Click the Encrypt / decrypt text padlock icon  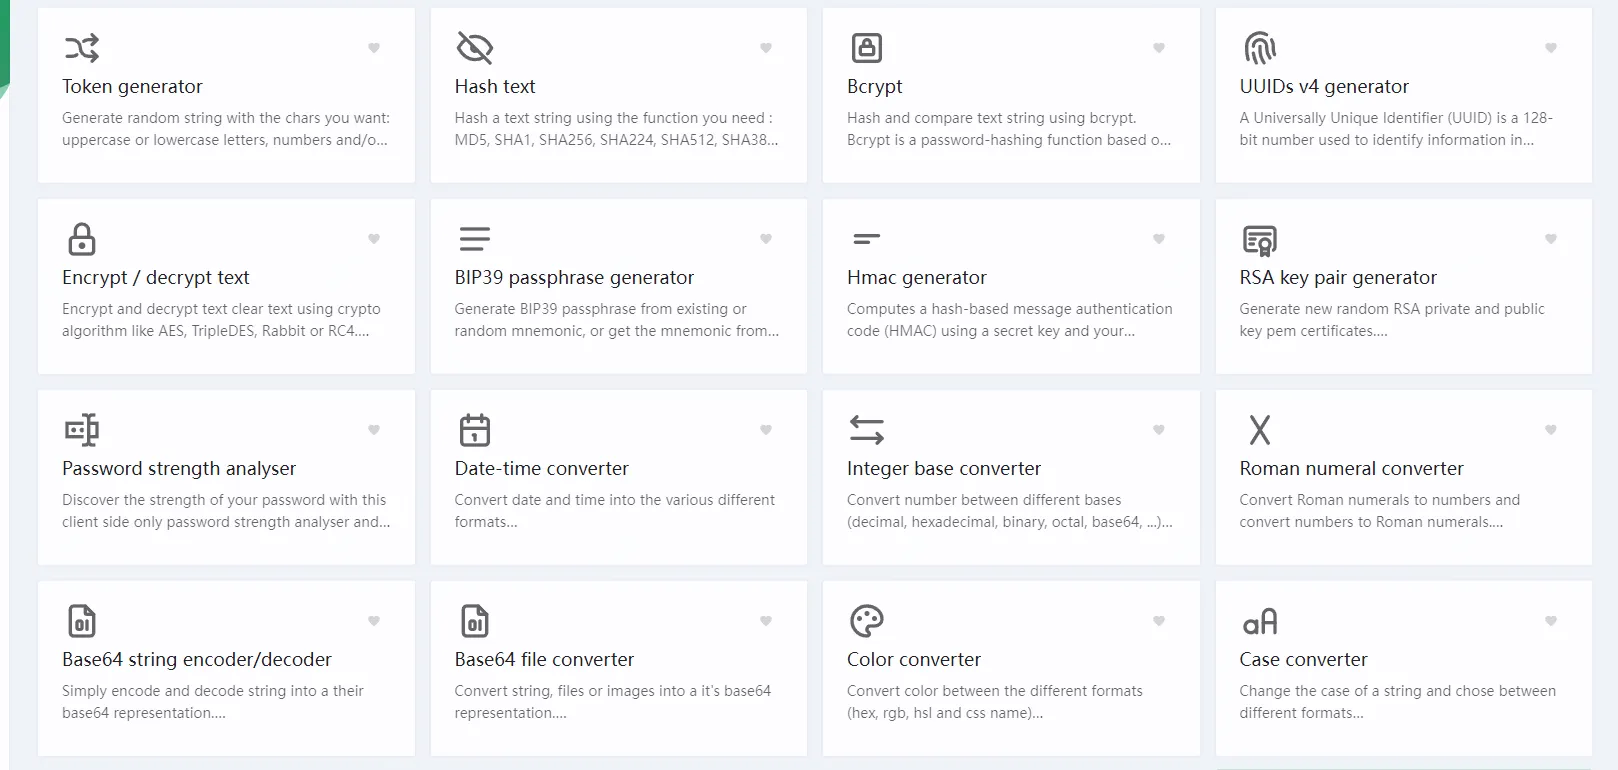(82, 239)
